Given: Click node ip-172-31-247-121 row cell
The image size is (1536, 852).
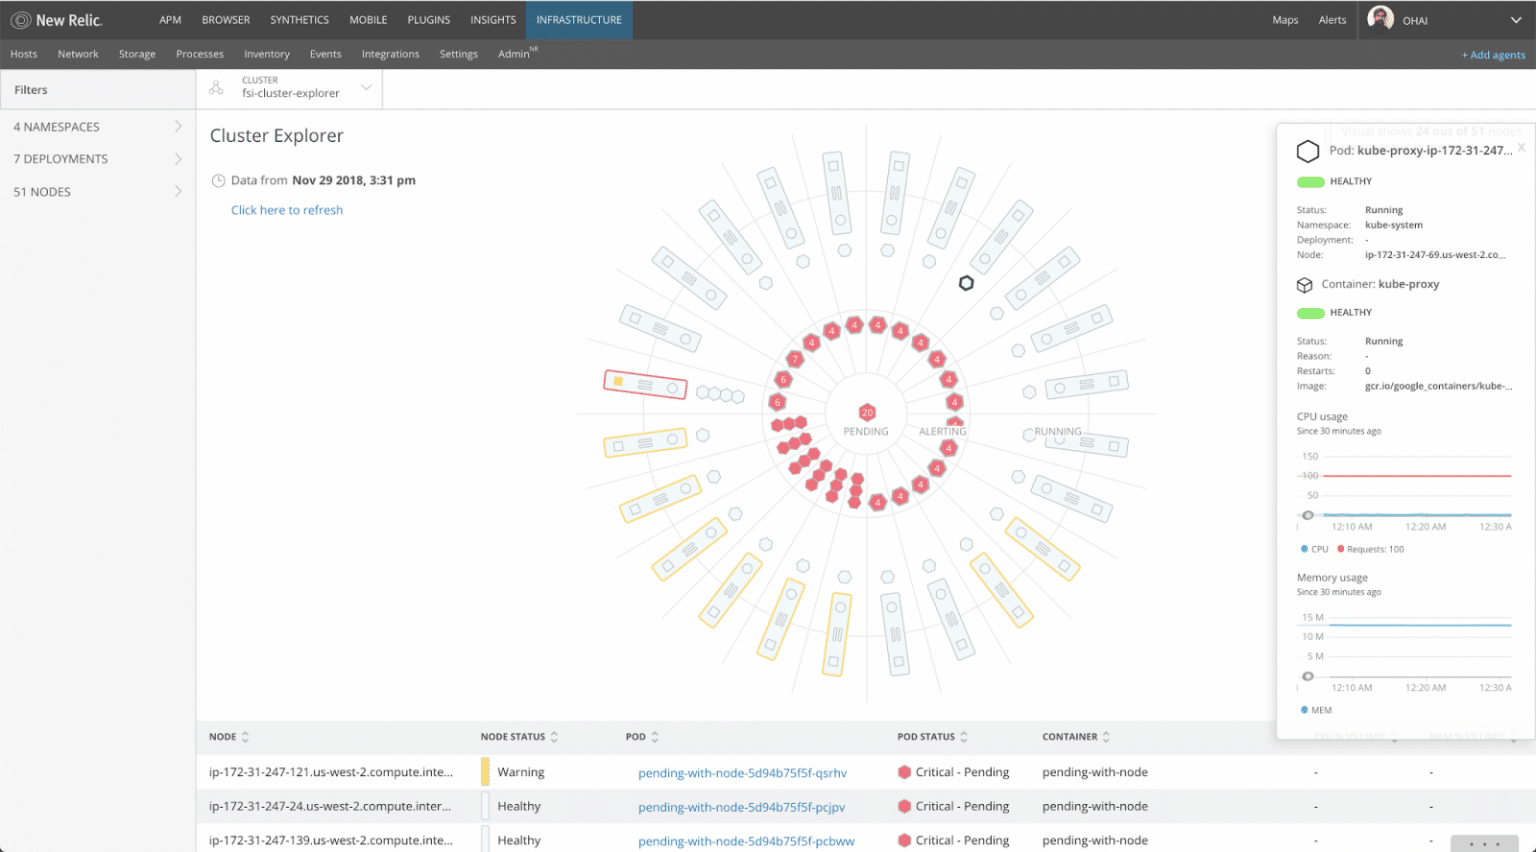Looking at the screenshot, I should [x=331, y=772].
